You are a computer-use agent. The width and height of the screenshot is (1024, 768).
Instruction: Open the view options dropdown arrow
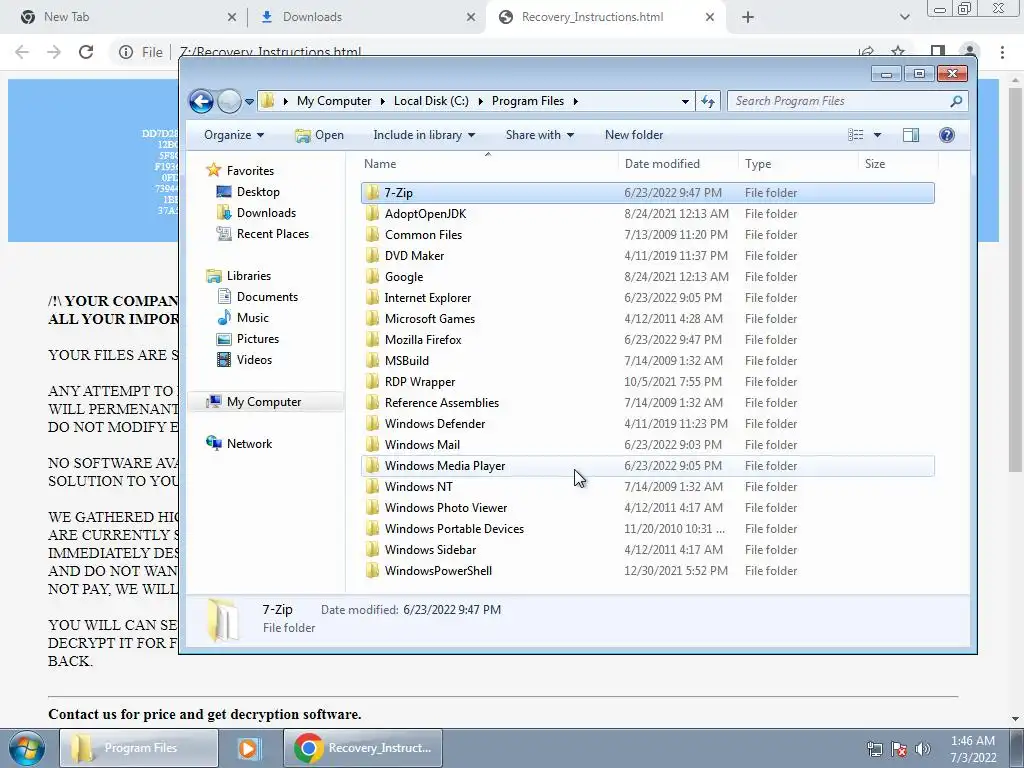(877, 135)
